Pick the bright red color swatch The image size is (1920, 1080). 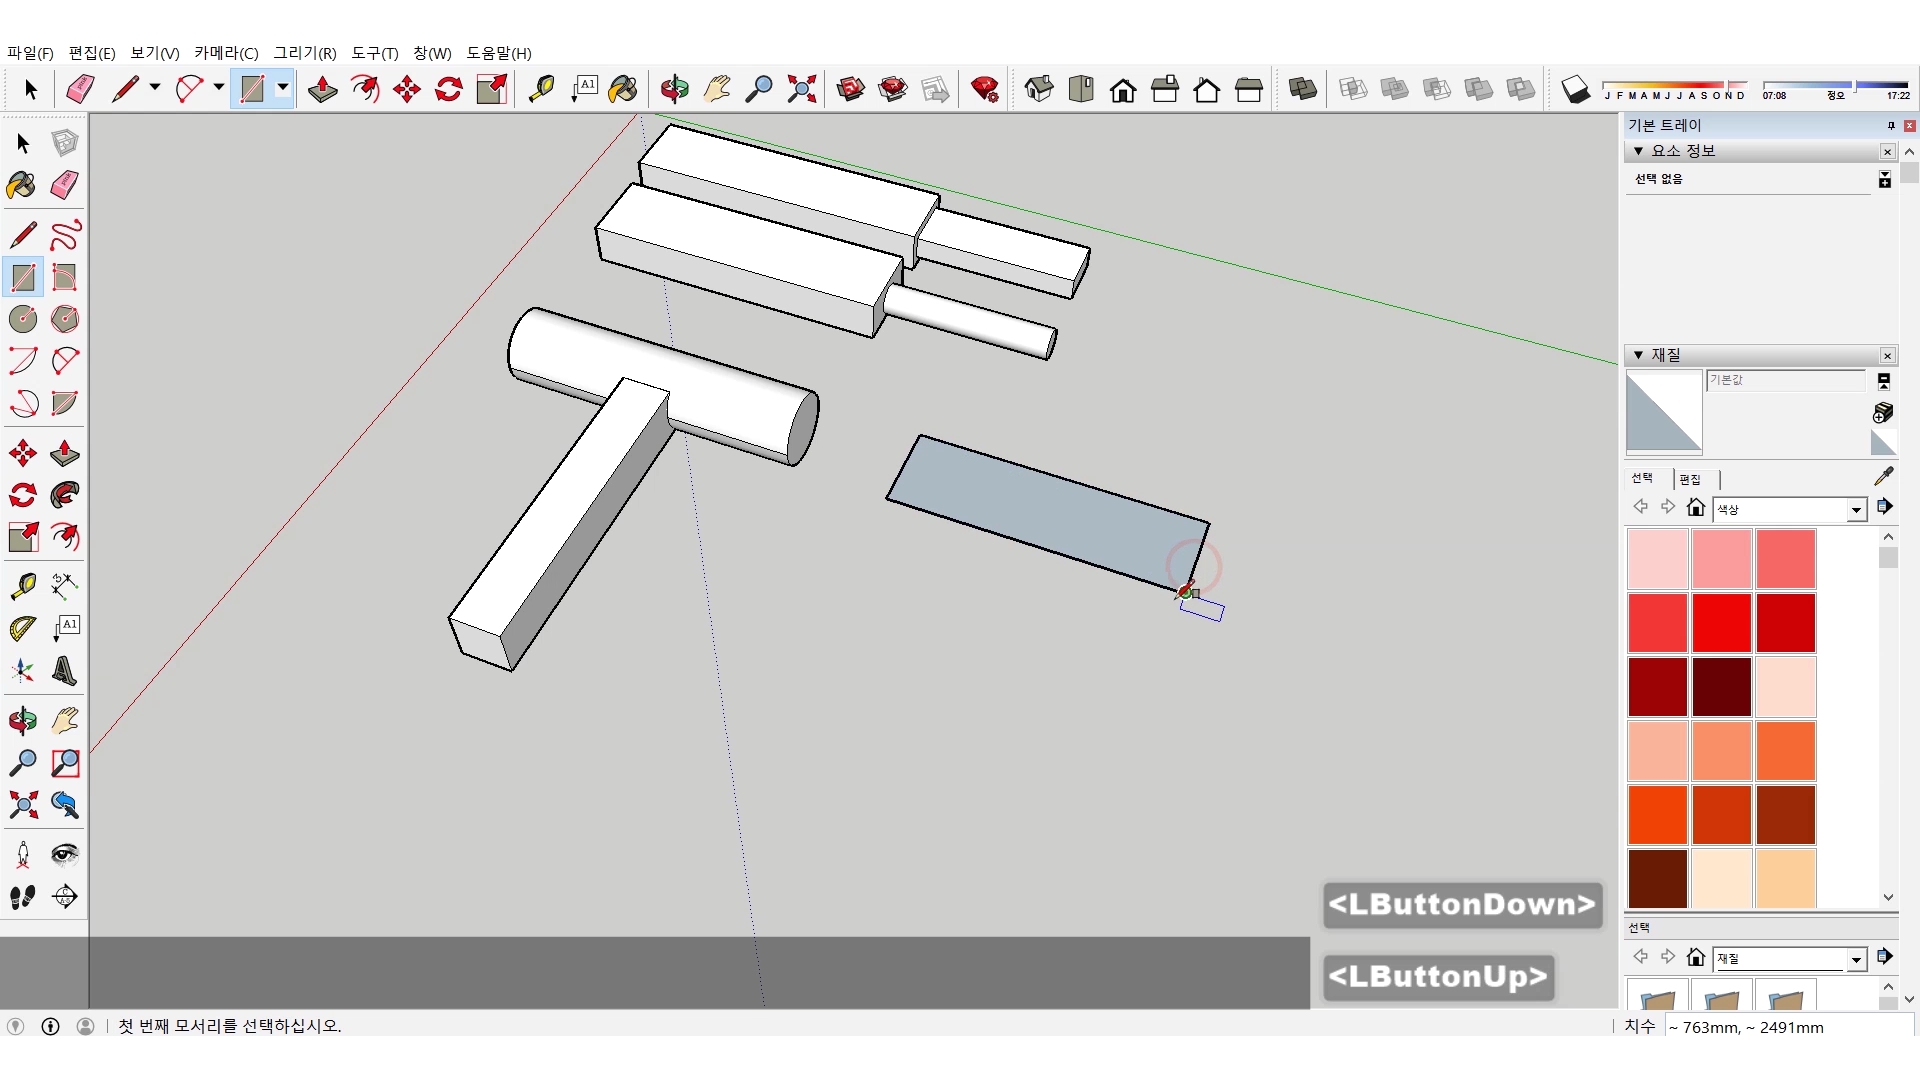click(1721, 622)
